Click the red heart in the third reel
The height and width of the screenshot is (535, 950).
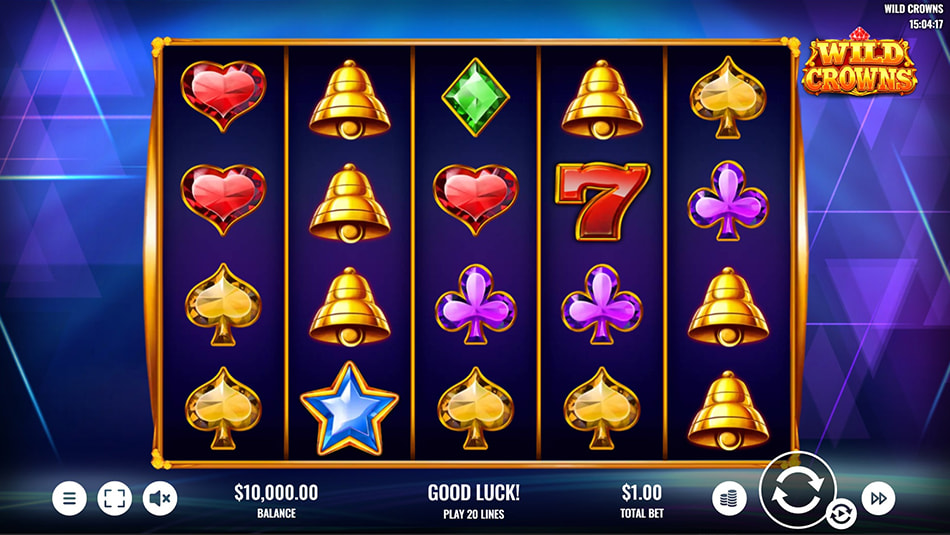click(x=476, y=199)
